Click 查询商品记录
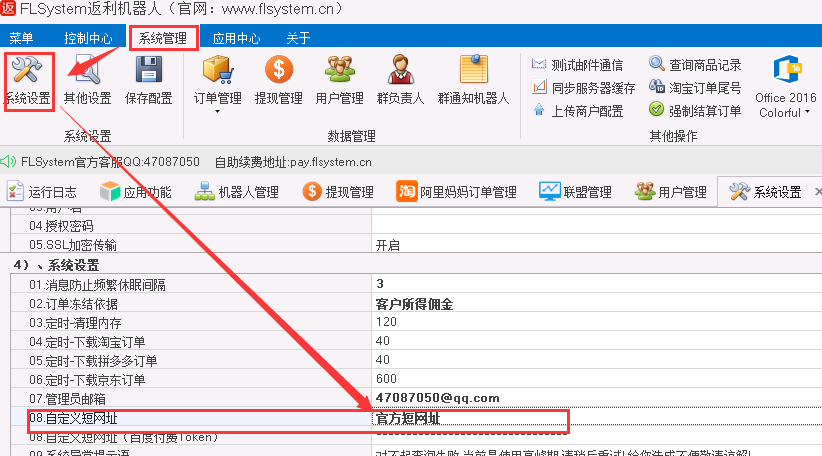Screen dimensions: 822x456 695,65
